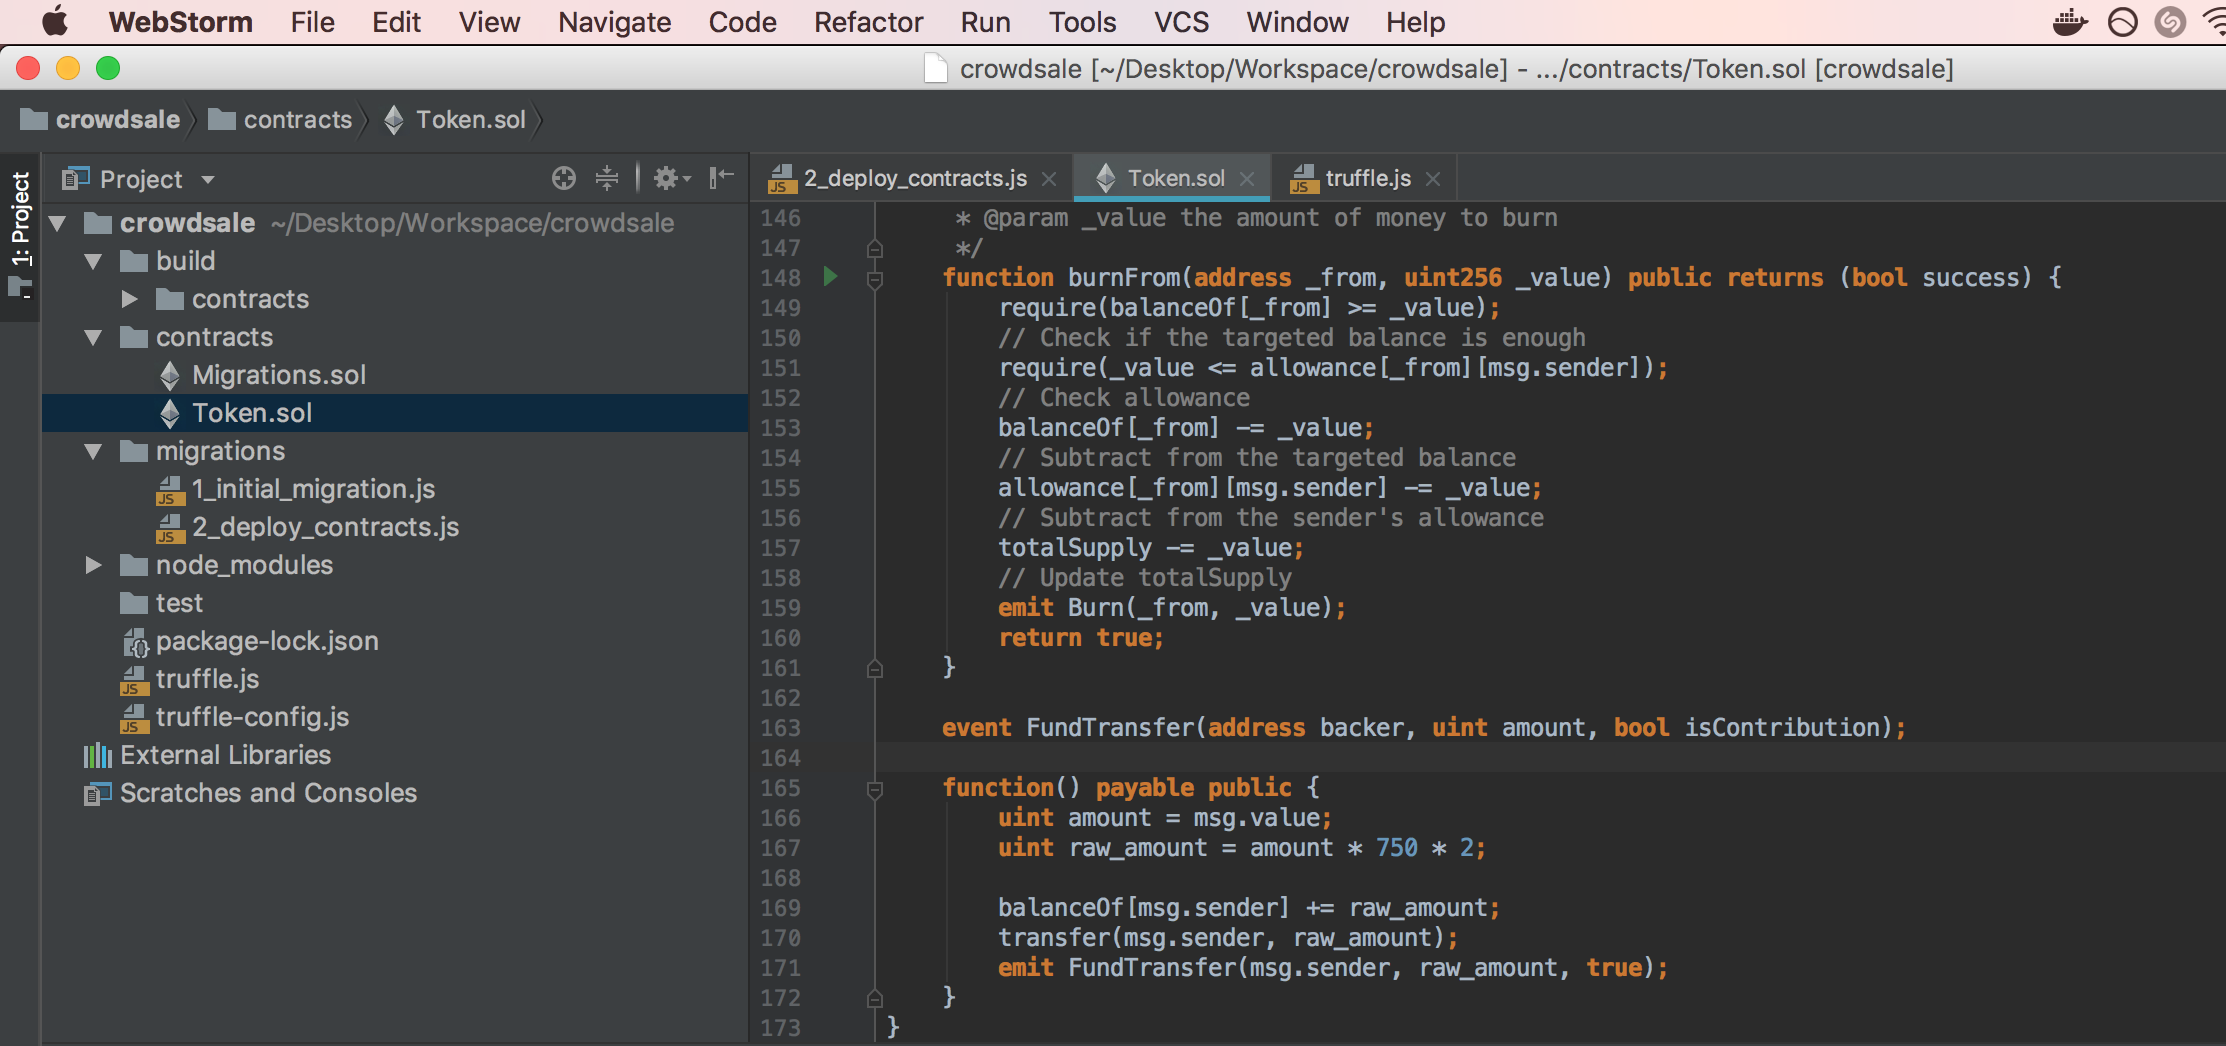Open Migrations.sol in the project tree
2226x1046 pixels.
(278, 375)
